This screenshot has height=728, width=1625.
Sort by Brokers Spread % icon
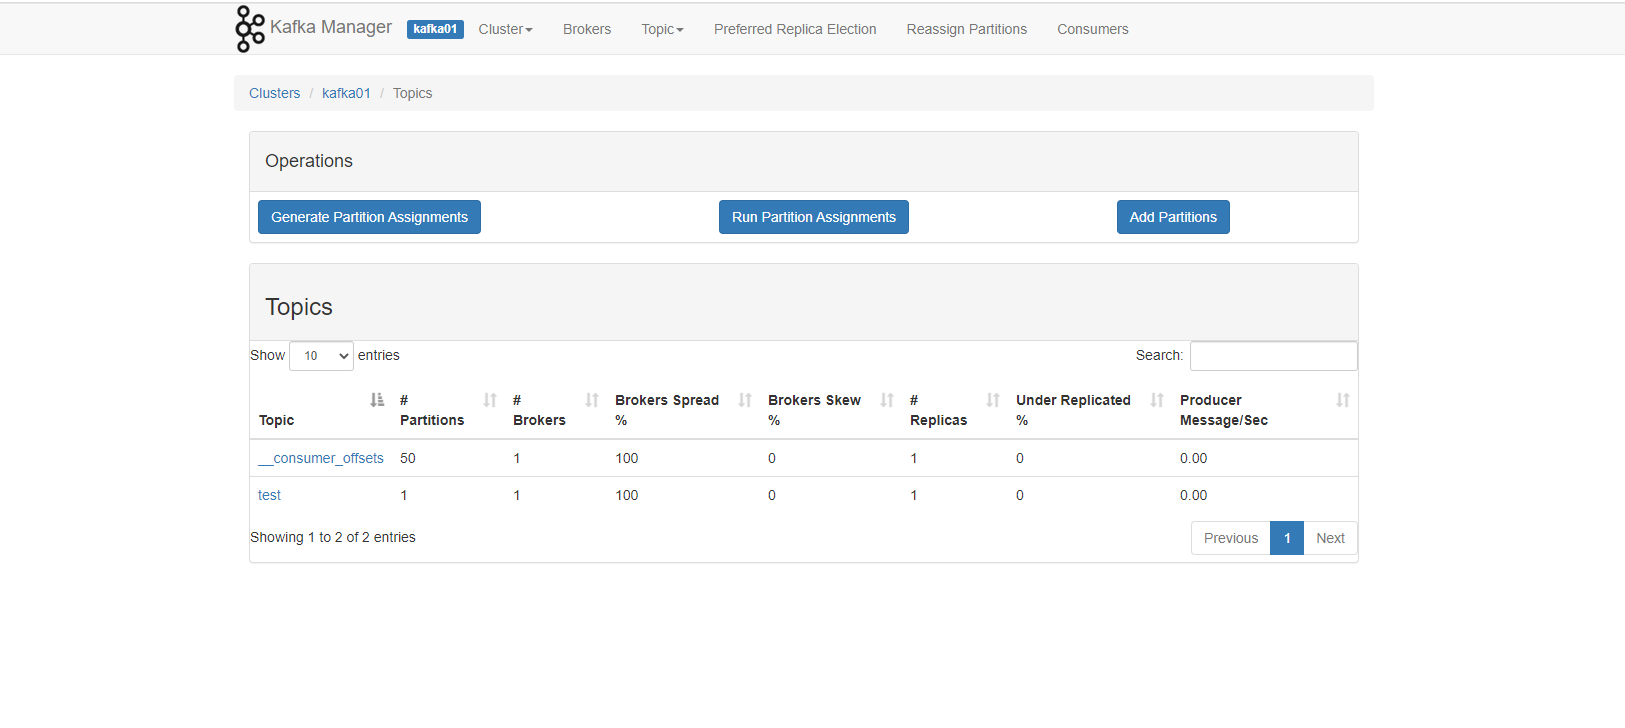[745, 400]
